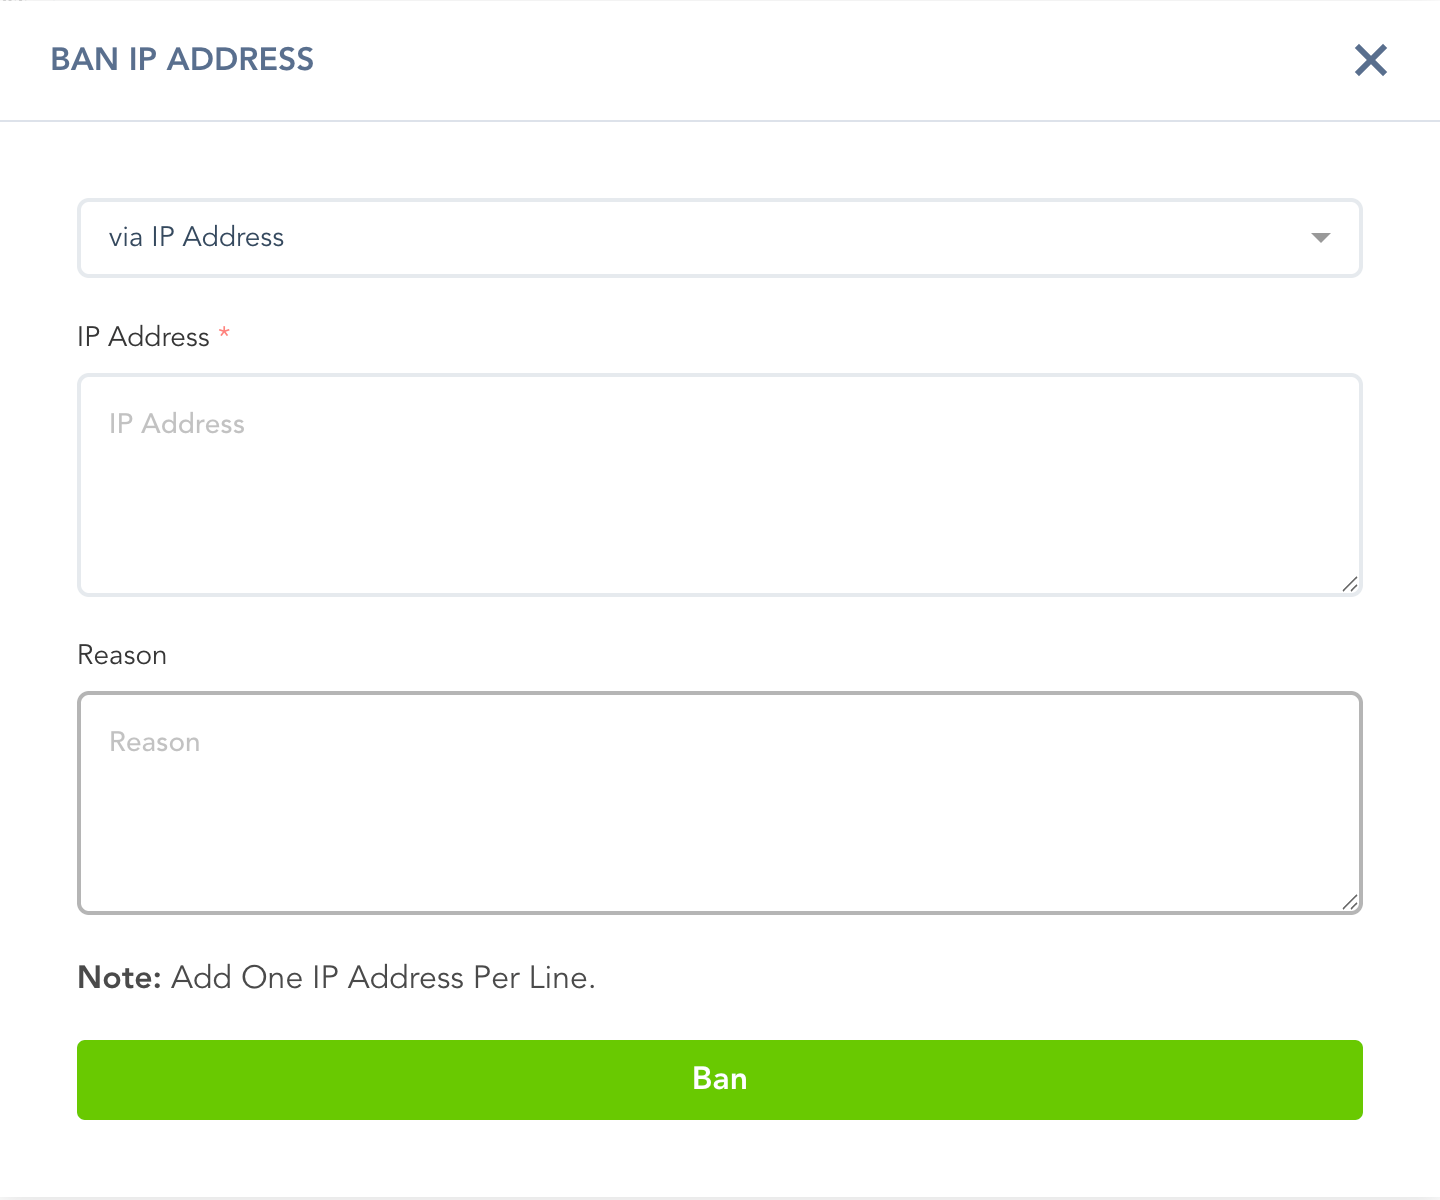The width and height of the screenshot is (1440, 1200).
Task: Click the 'BAN IP ADDRESS' dialog title
Action: (x=182, y=60)
